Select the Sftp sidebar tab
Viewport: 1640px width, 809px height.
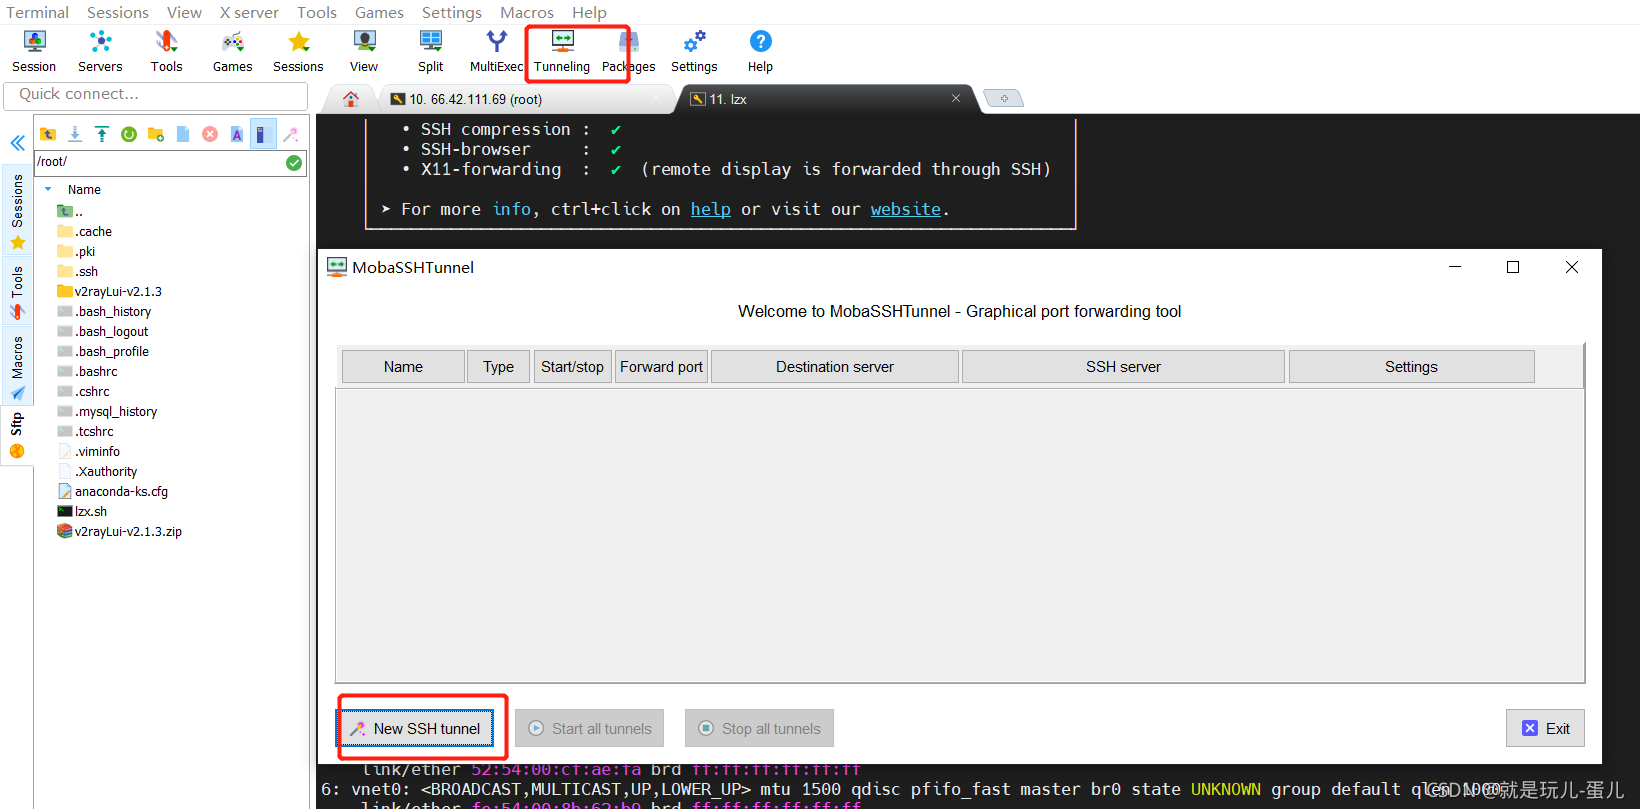click(17, 436)
